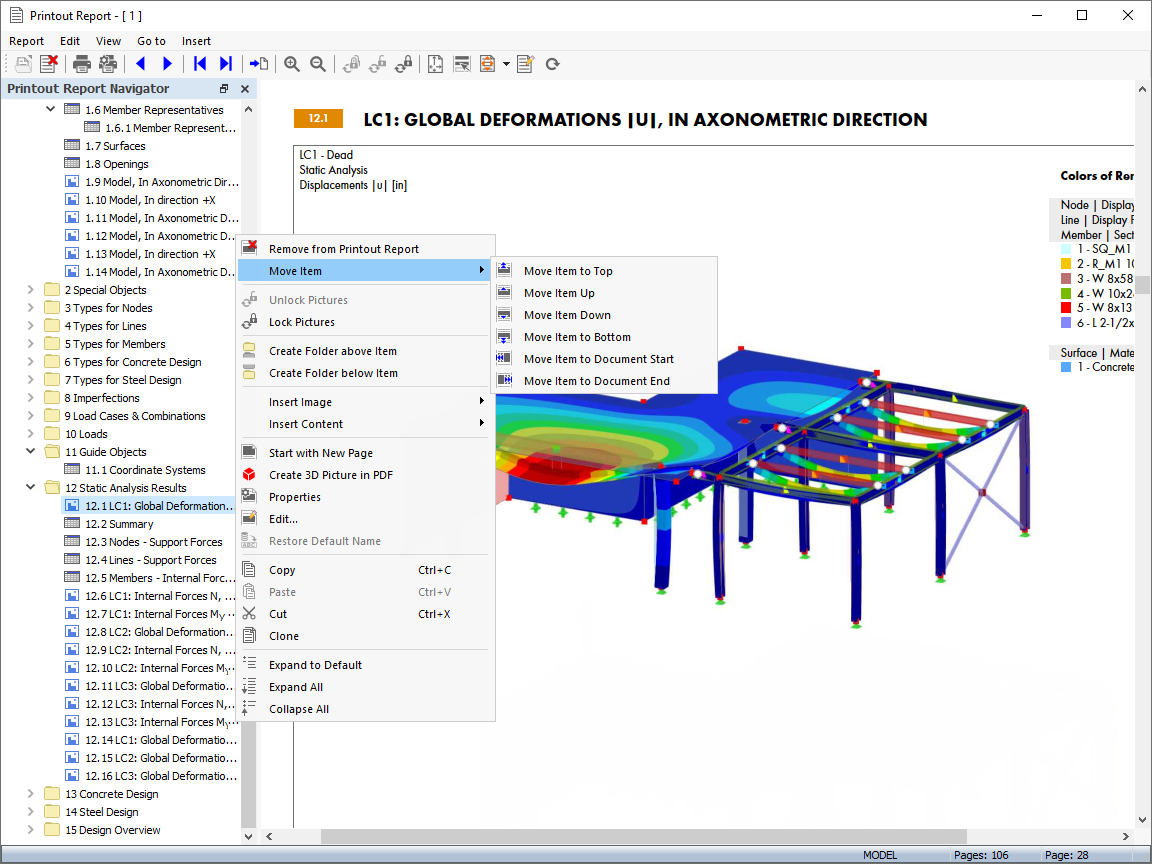Click red color swatch for 5 - W 8x13
The height and width of the screenshot is (864, 1152).
pos(1066,308)
